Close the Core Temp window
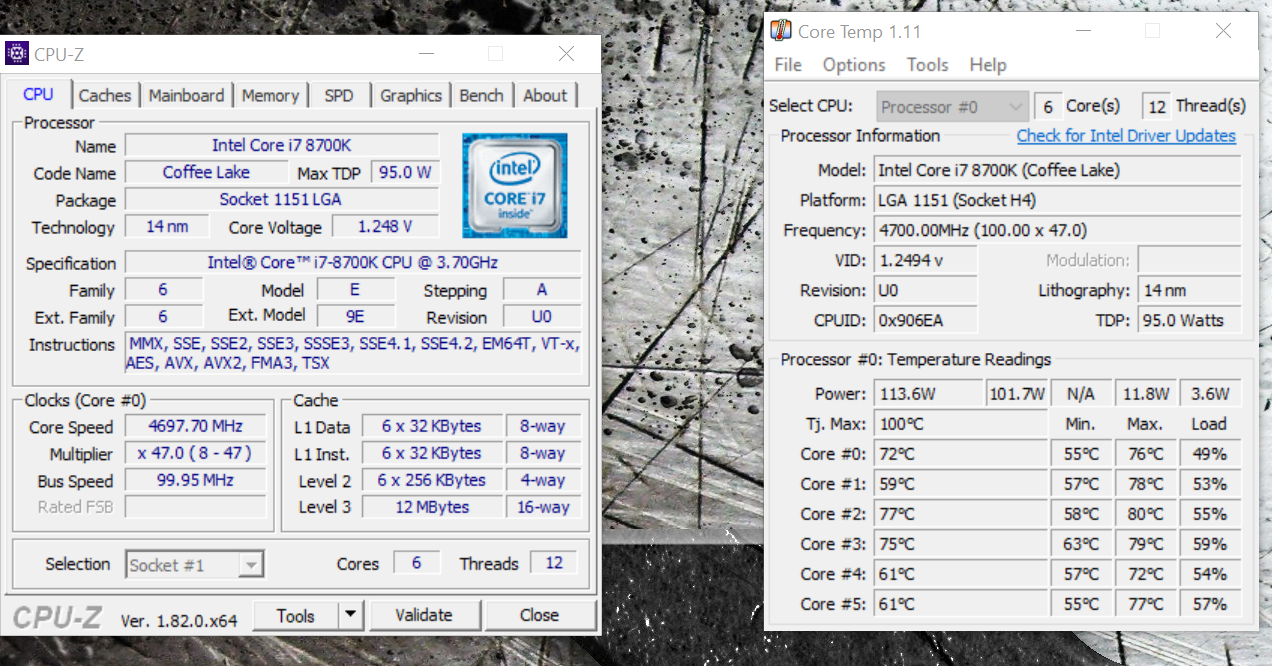Image resolution: width=1272 pixels, height=666 pixels. coord(1223,31)
